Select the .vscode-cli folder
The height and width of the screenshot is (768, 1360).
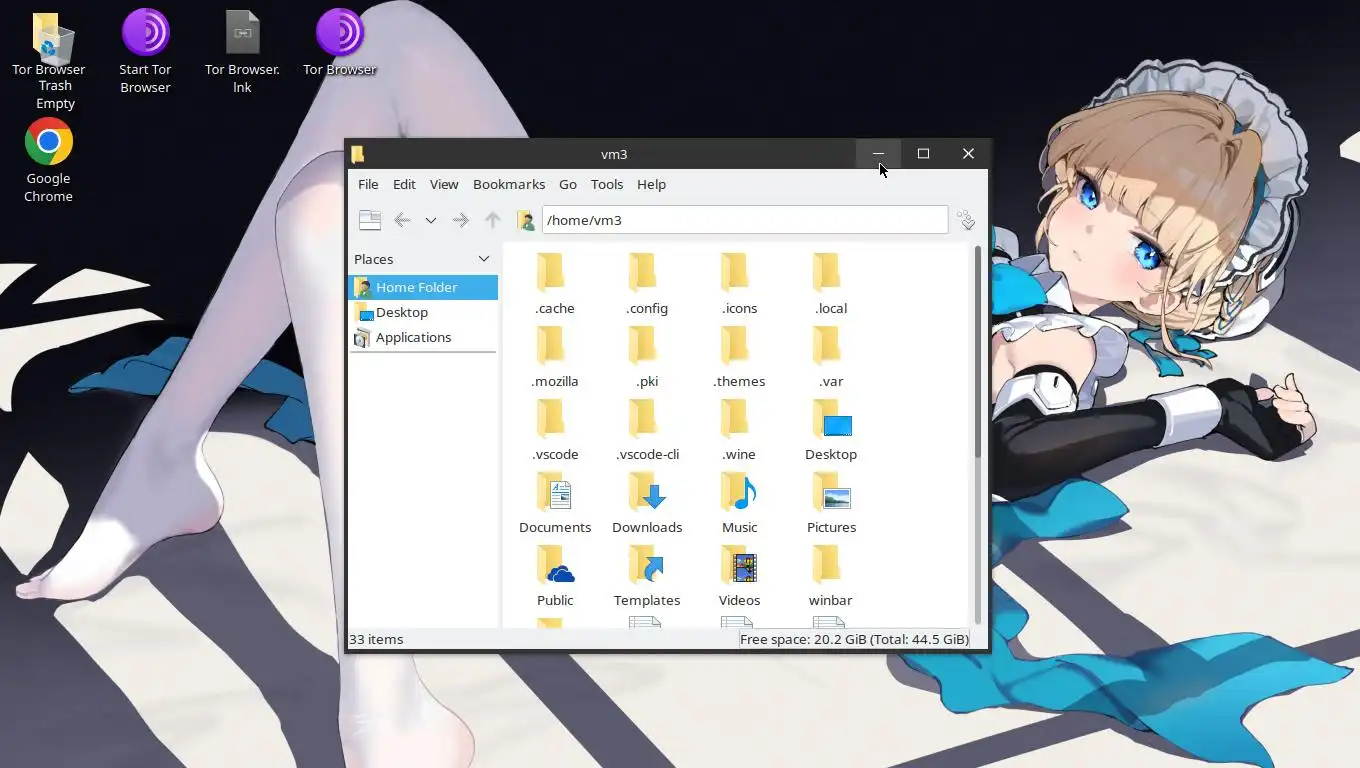point(647,430)
